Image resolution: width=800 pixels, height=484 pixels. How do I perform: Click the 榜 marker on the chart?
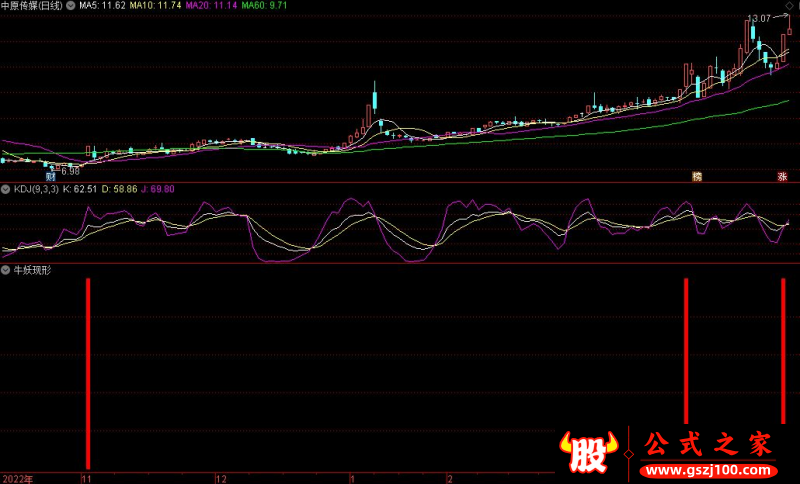click(697, 176)
